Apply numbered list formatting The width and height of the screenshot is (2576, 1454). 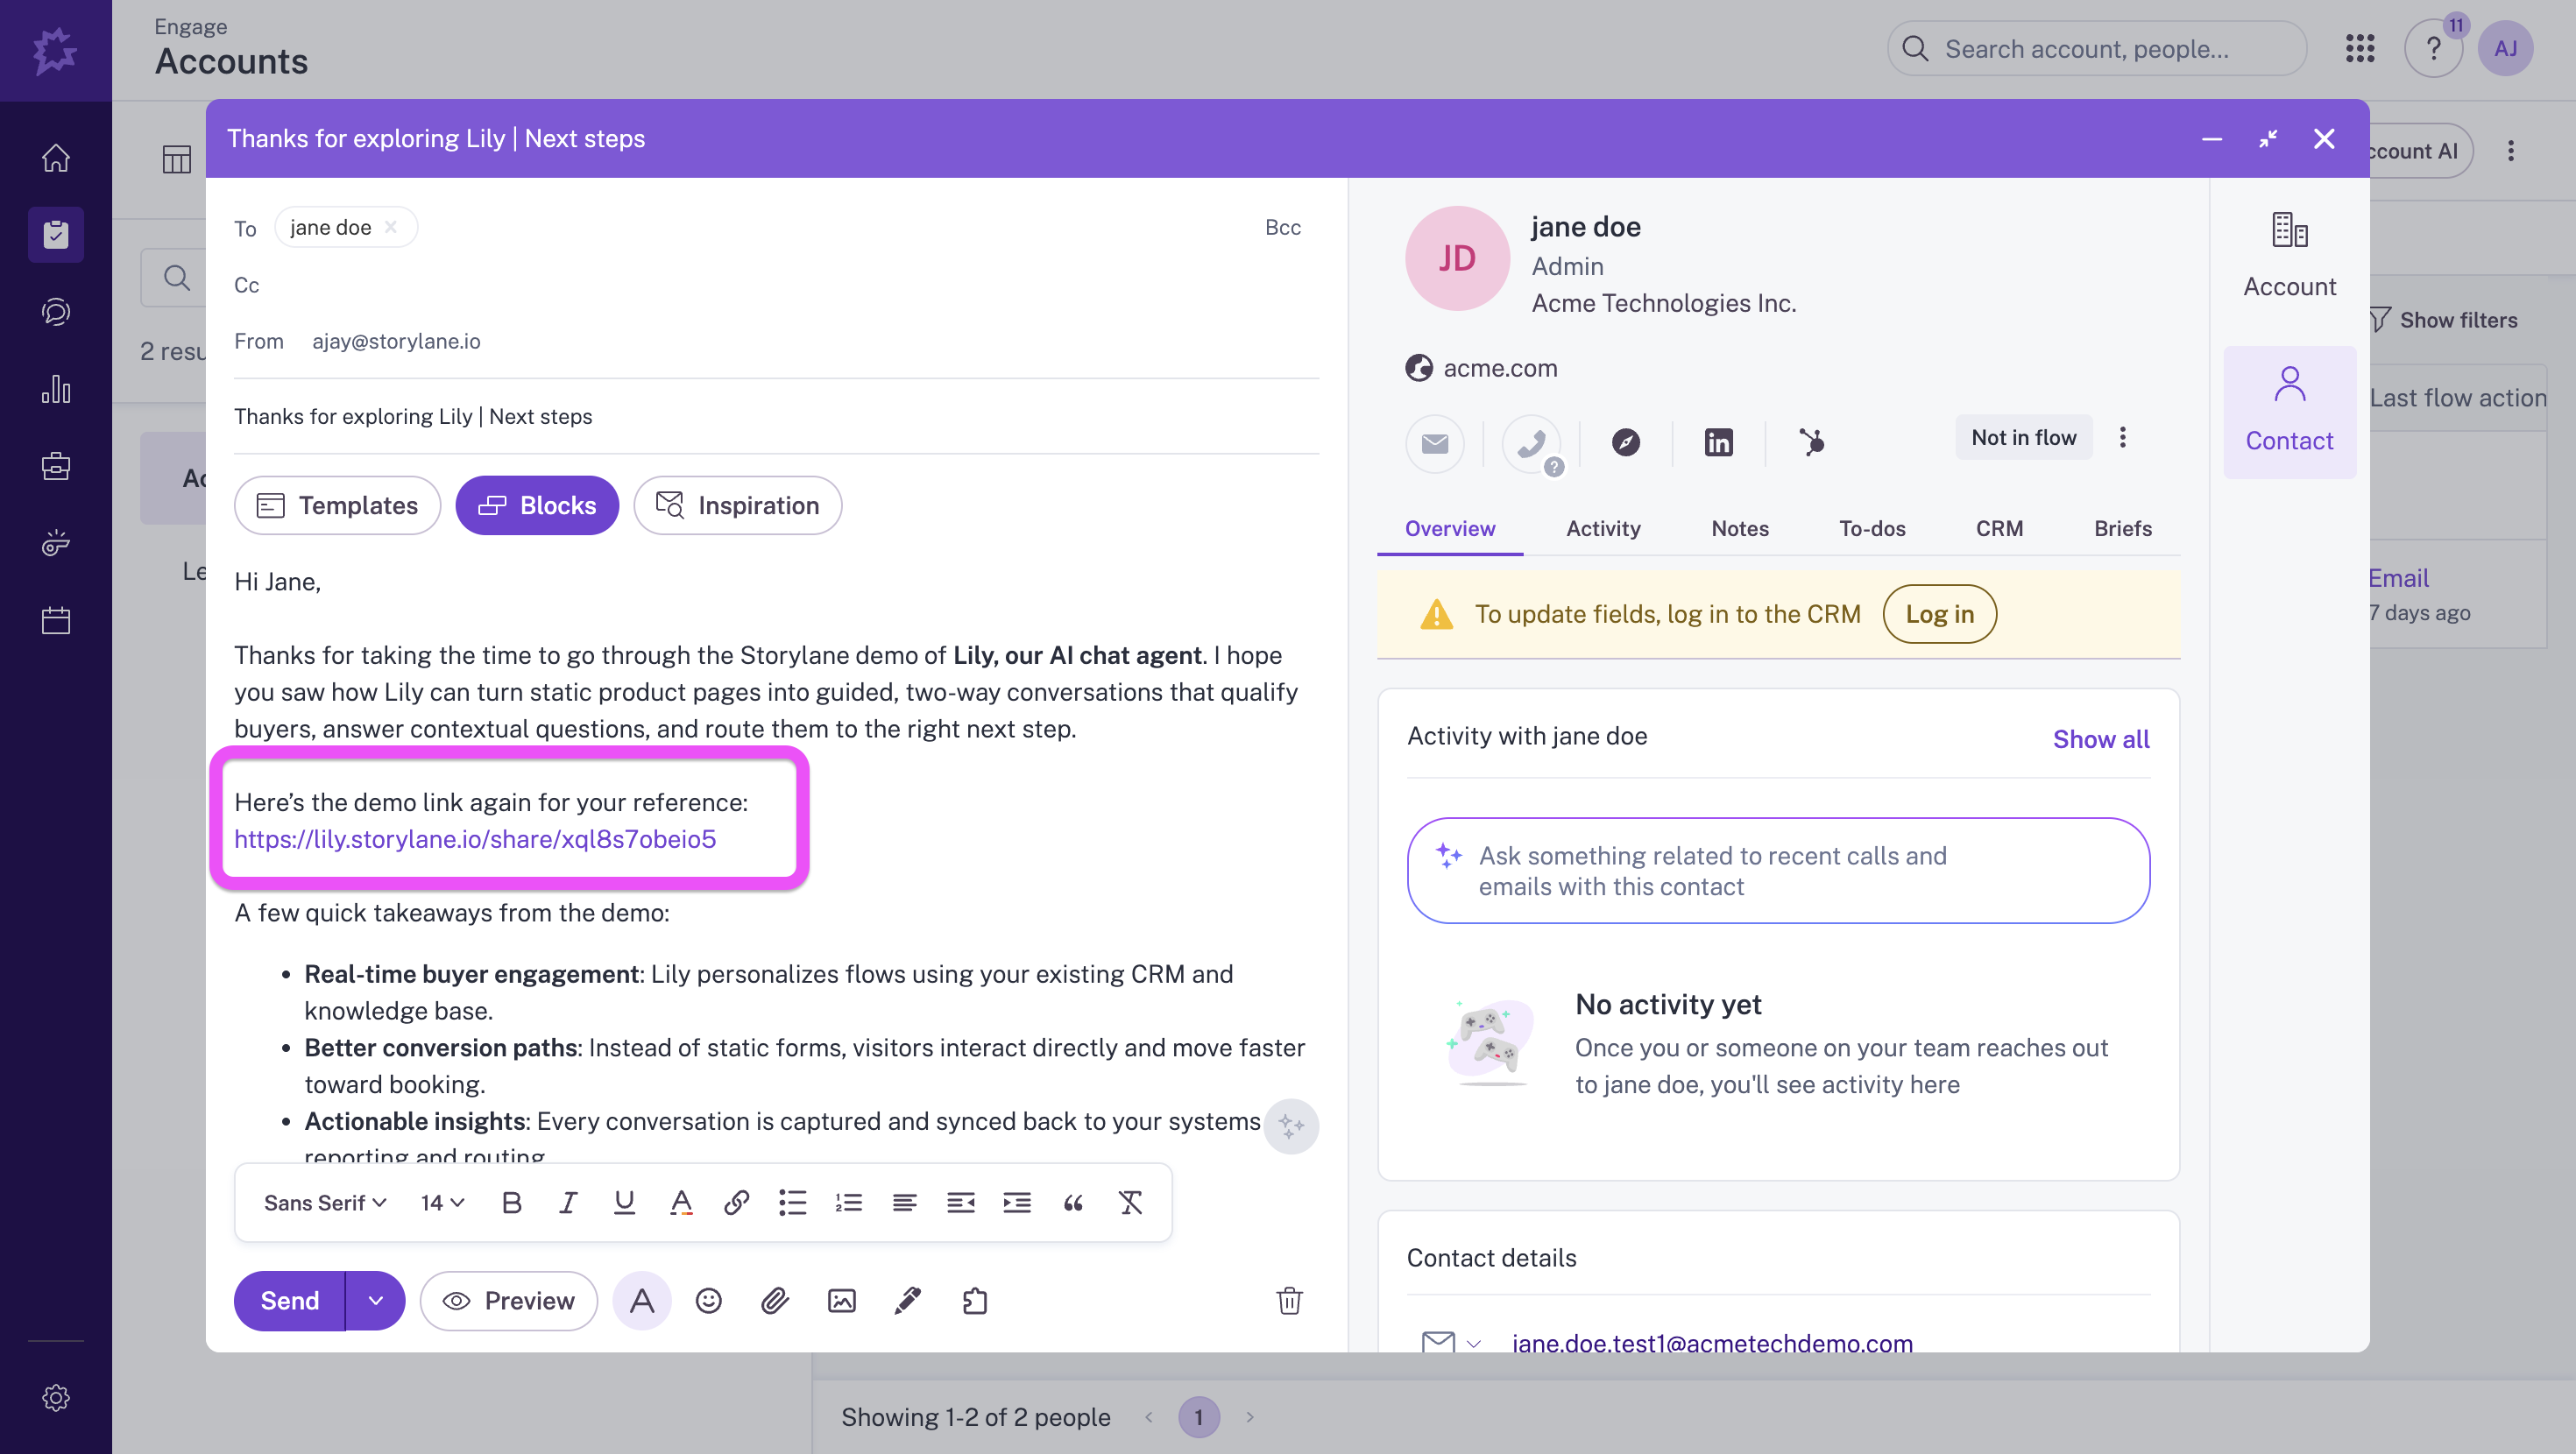[x=848, y=1203]
